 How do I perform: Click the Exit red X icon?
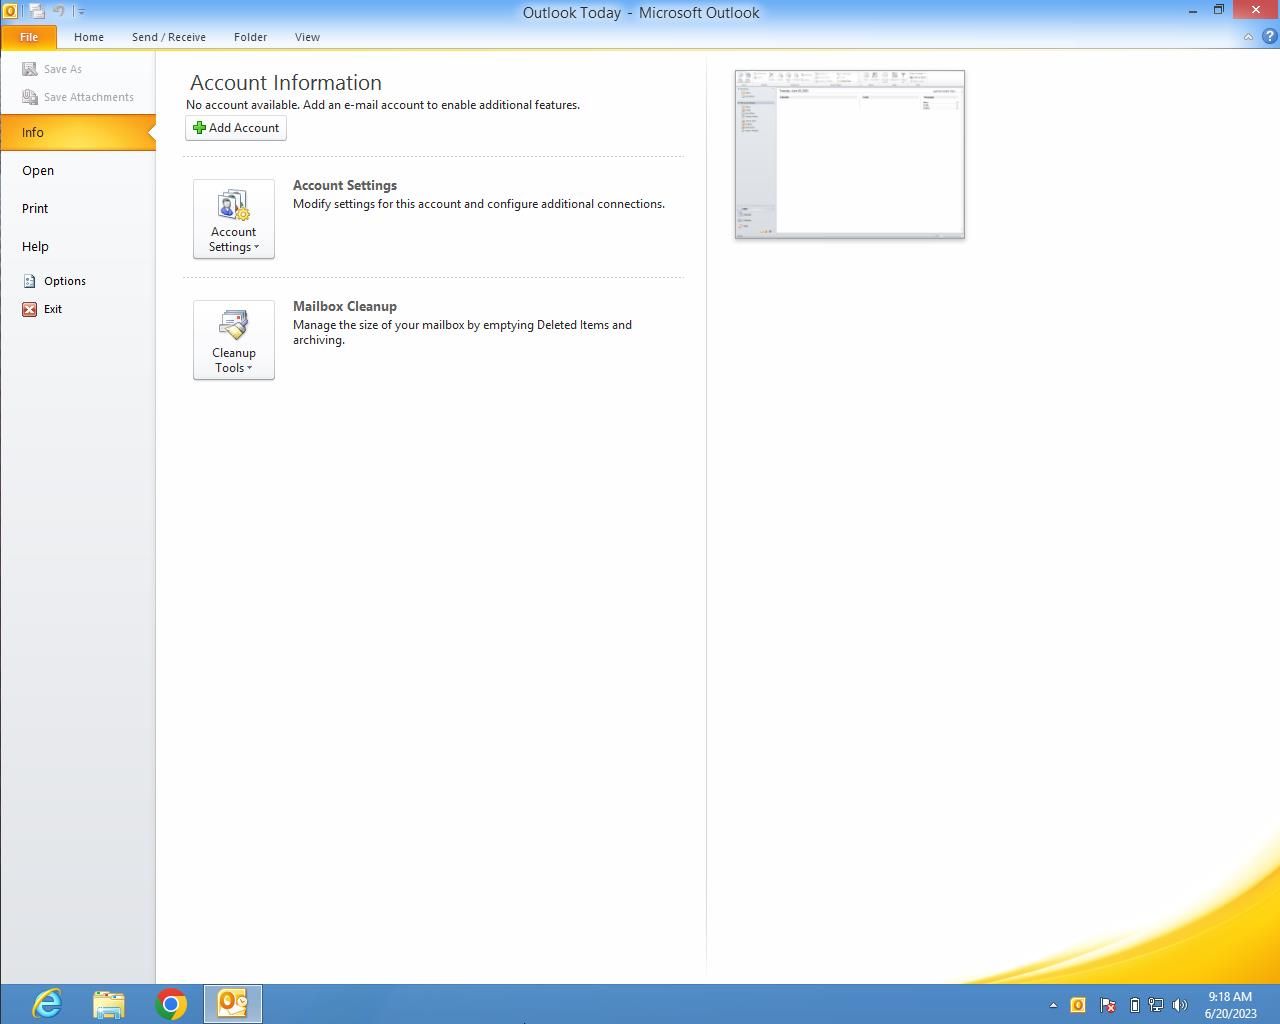30,309
